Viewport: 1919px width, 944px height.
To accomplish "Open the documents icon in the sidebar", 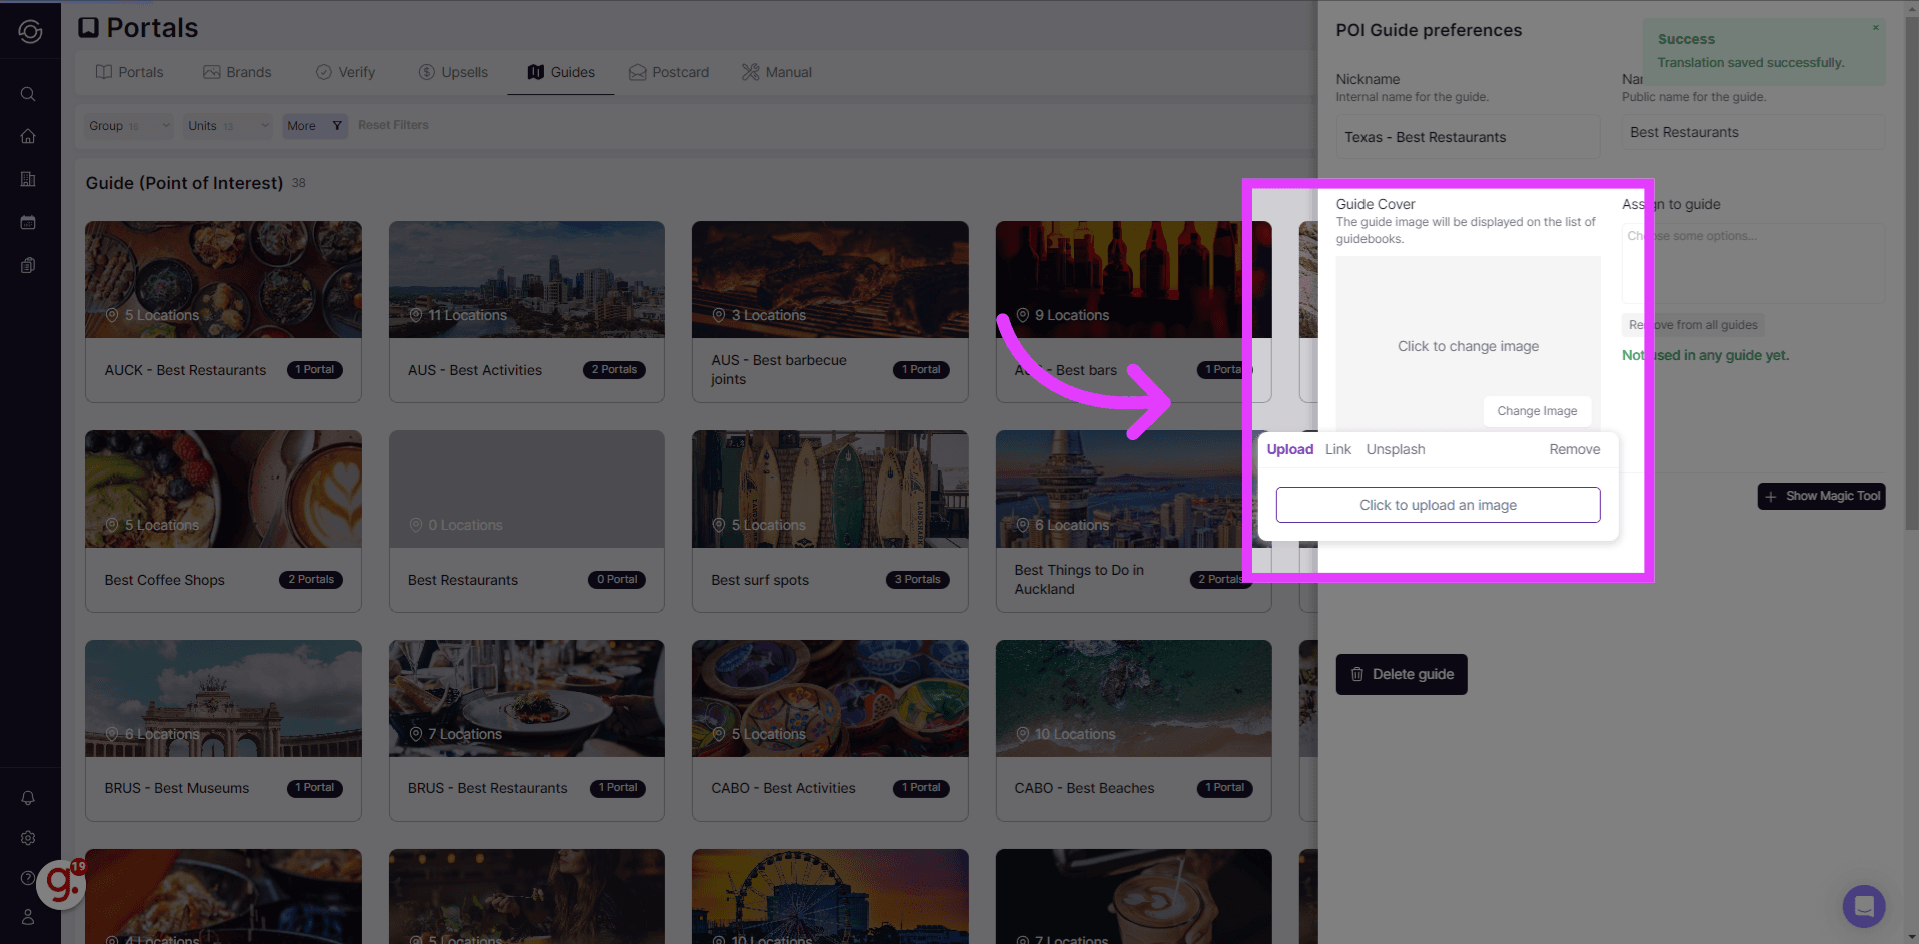I will [27, 265].
